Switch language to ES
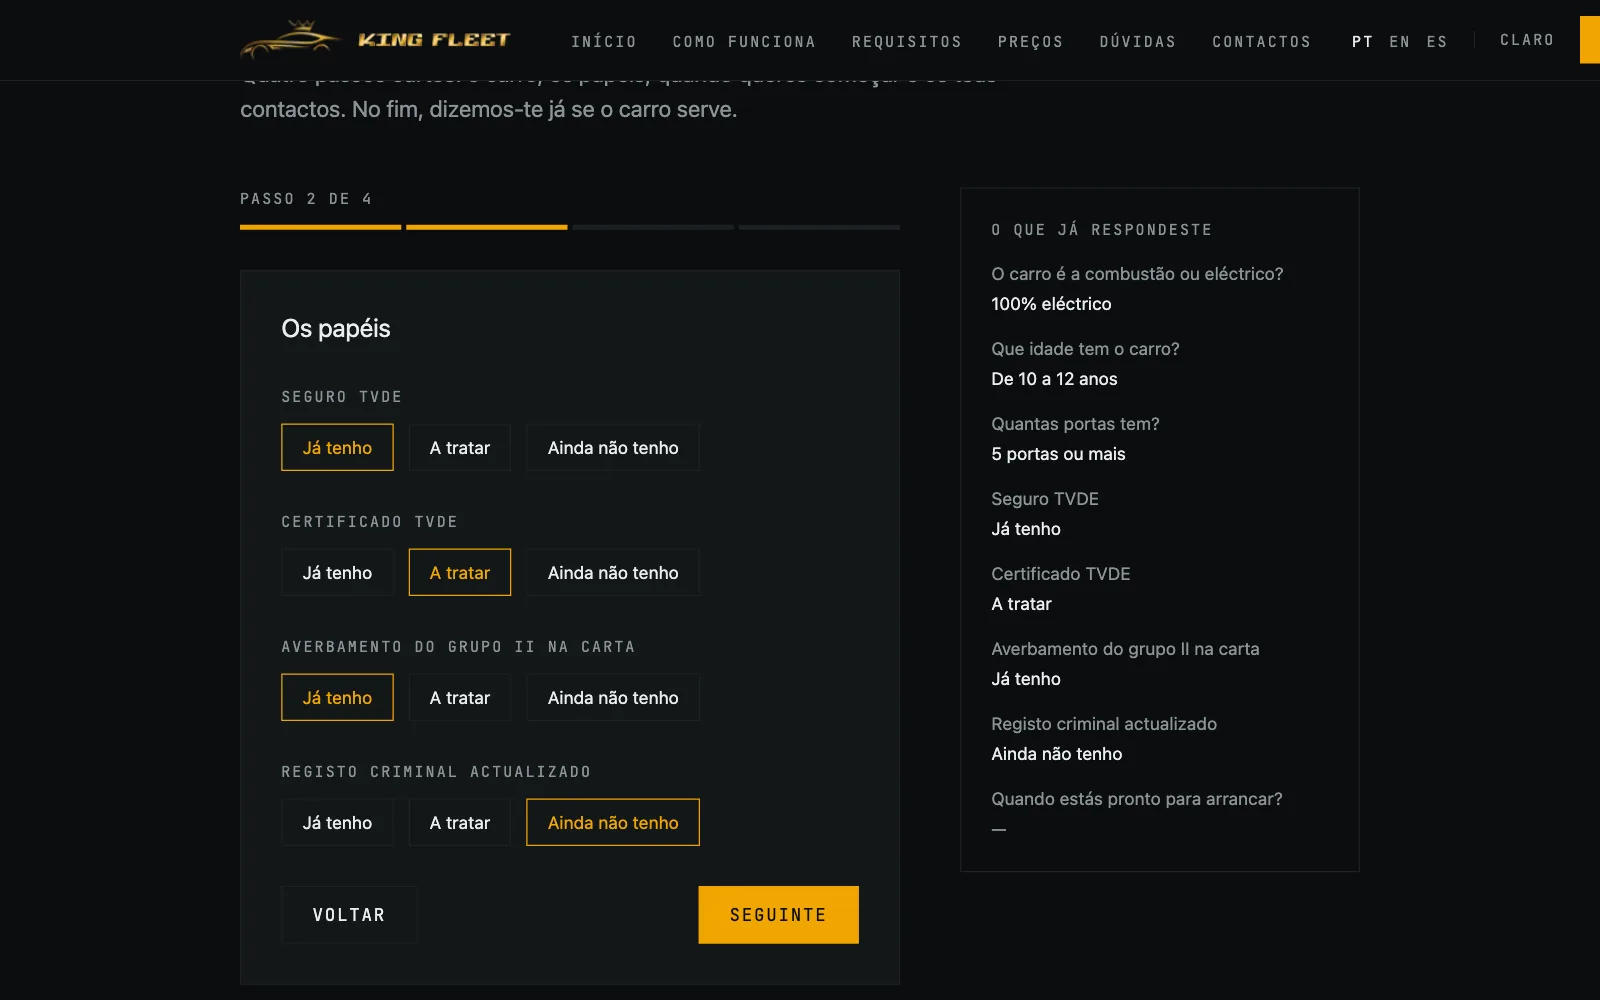This screenshot has width=1600, height=1000. point(1437,41)
